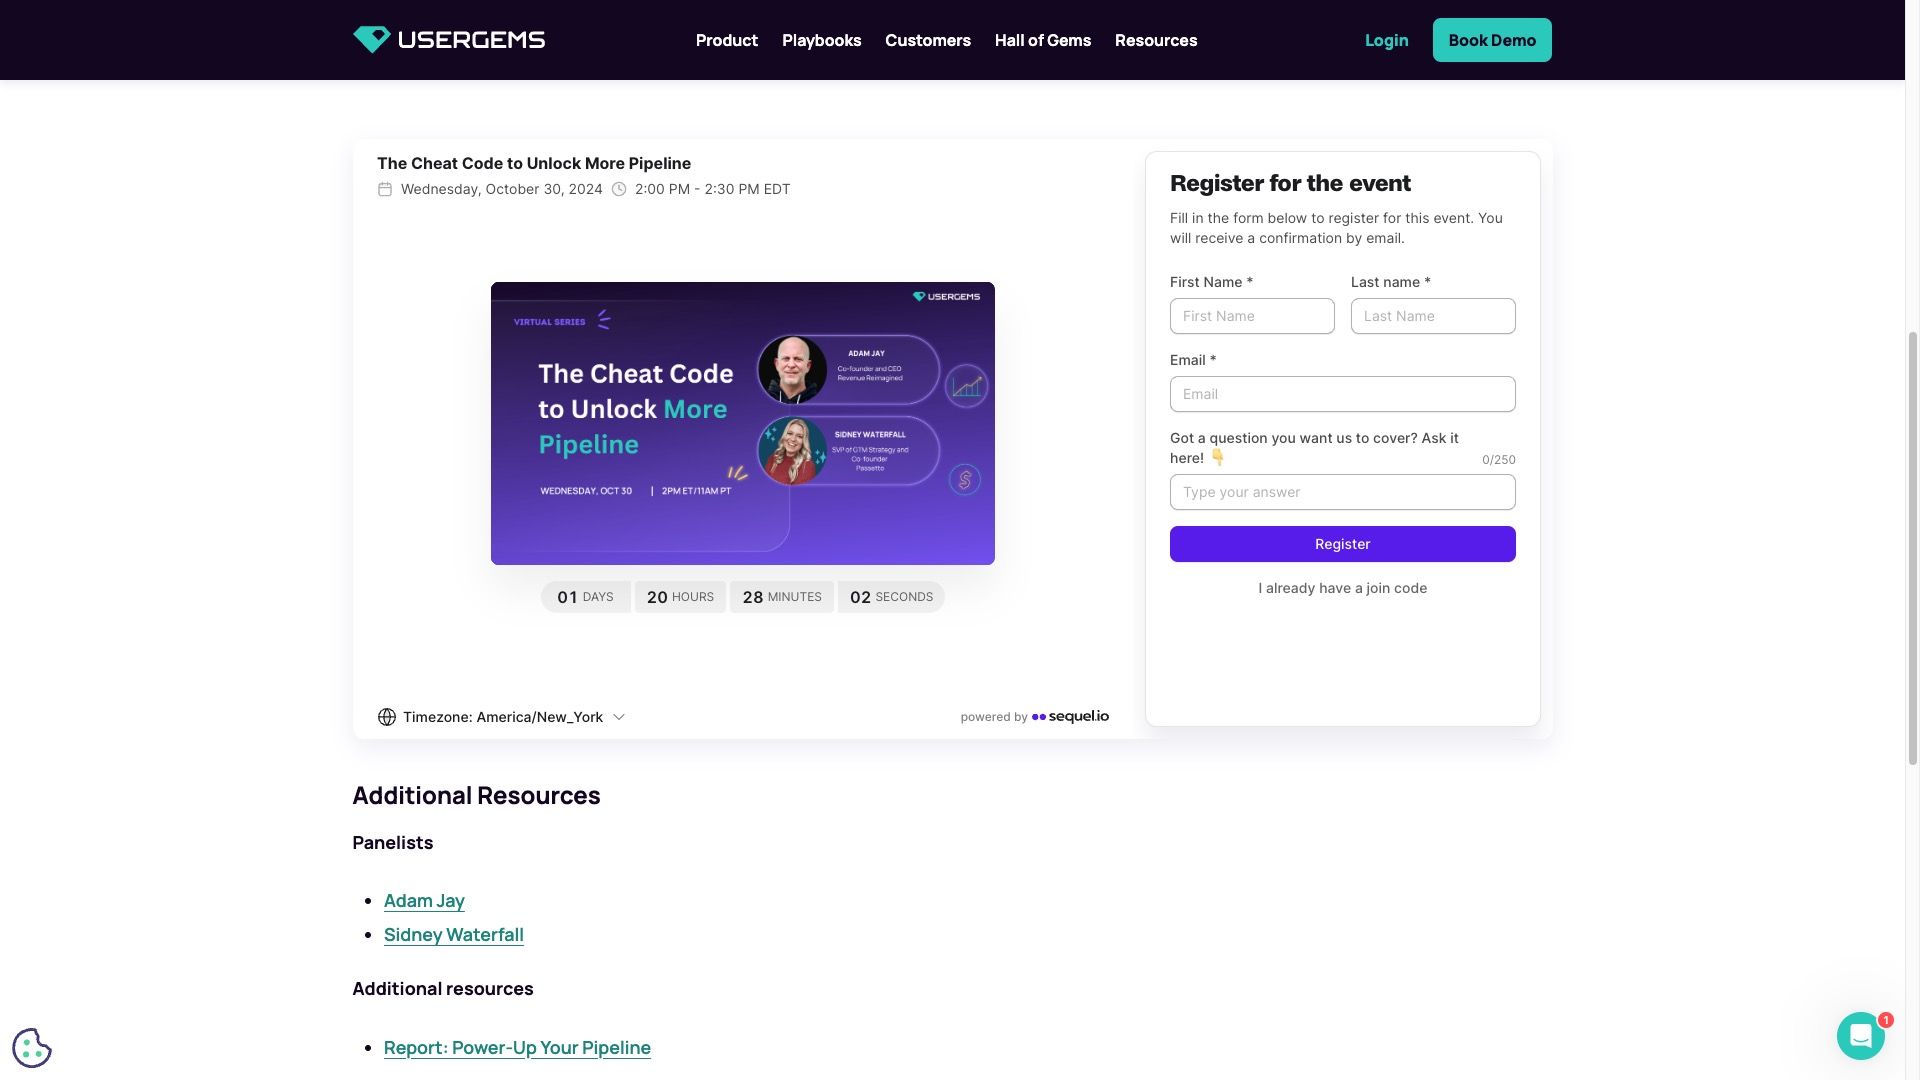The image size is (1920, 1080).
Task: Click the UserGems logo in header
Action: click(449, 40)
